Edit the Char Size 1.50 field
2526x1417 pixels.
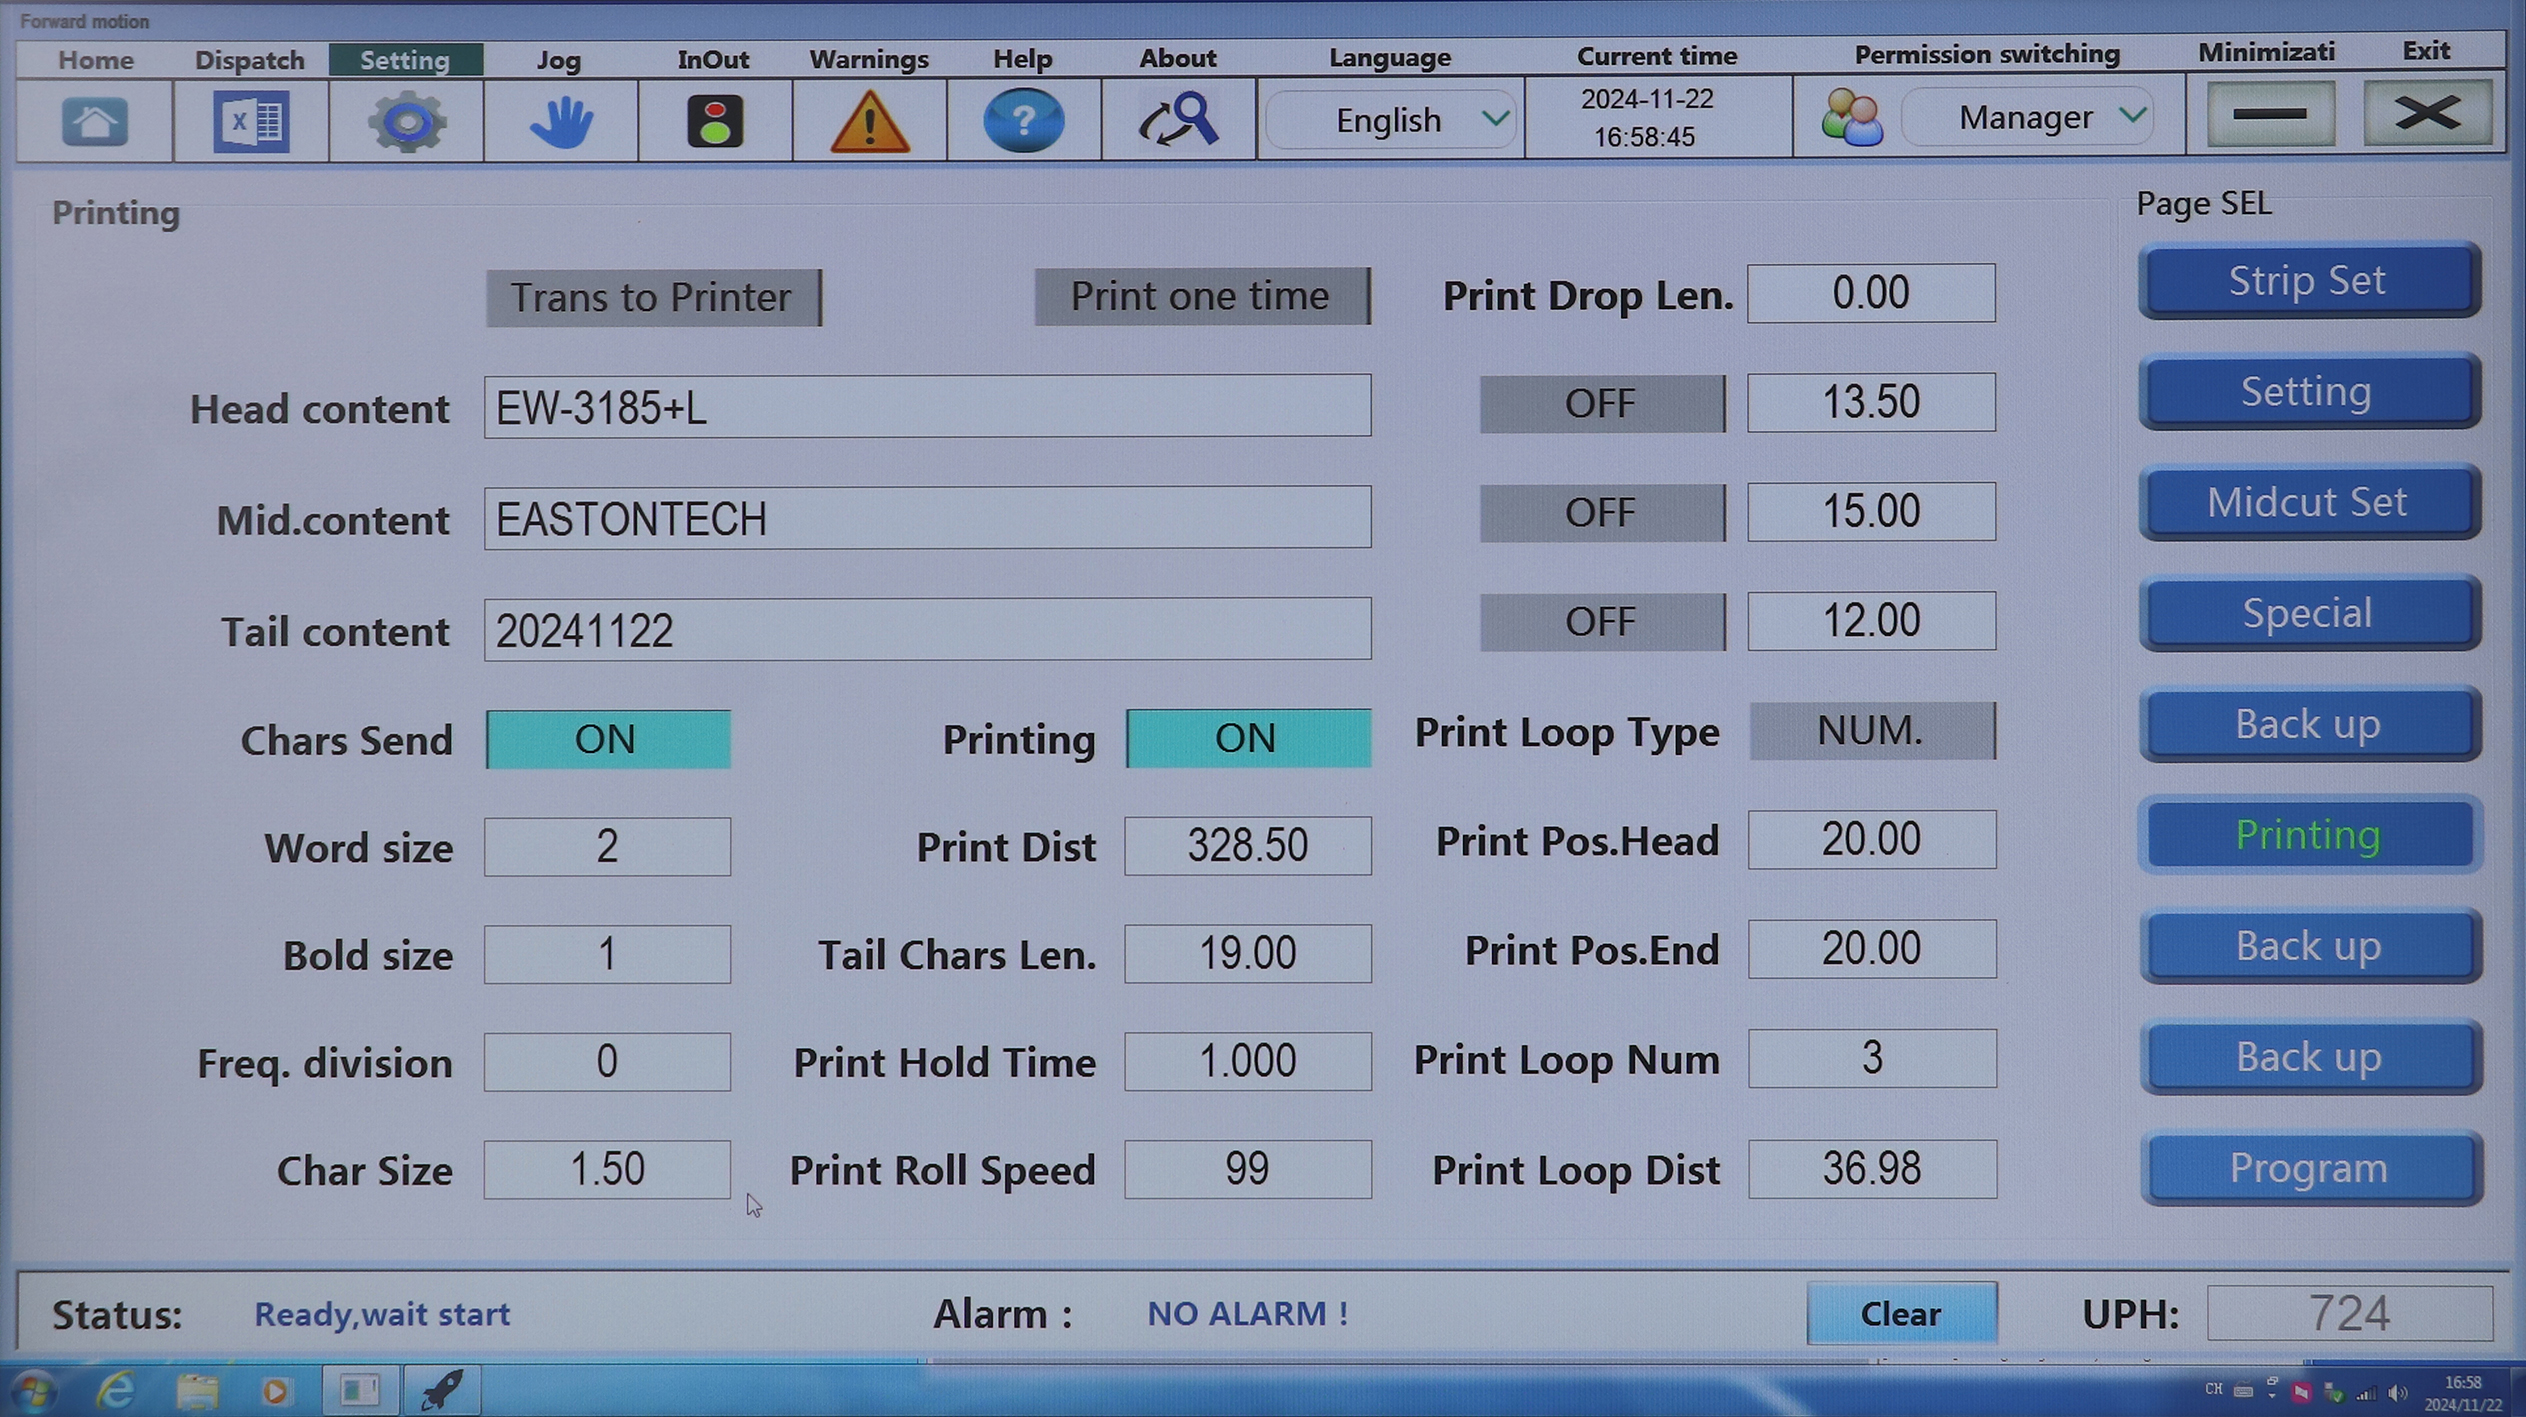pos(608,1169)
